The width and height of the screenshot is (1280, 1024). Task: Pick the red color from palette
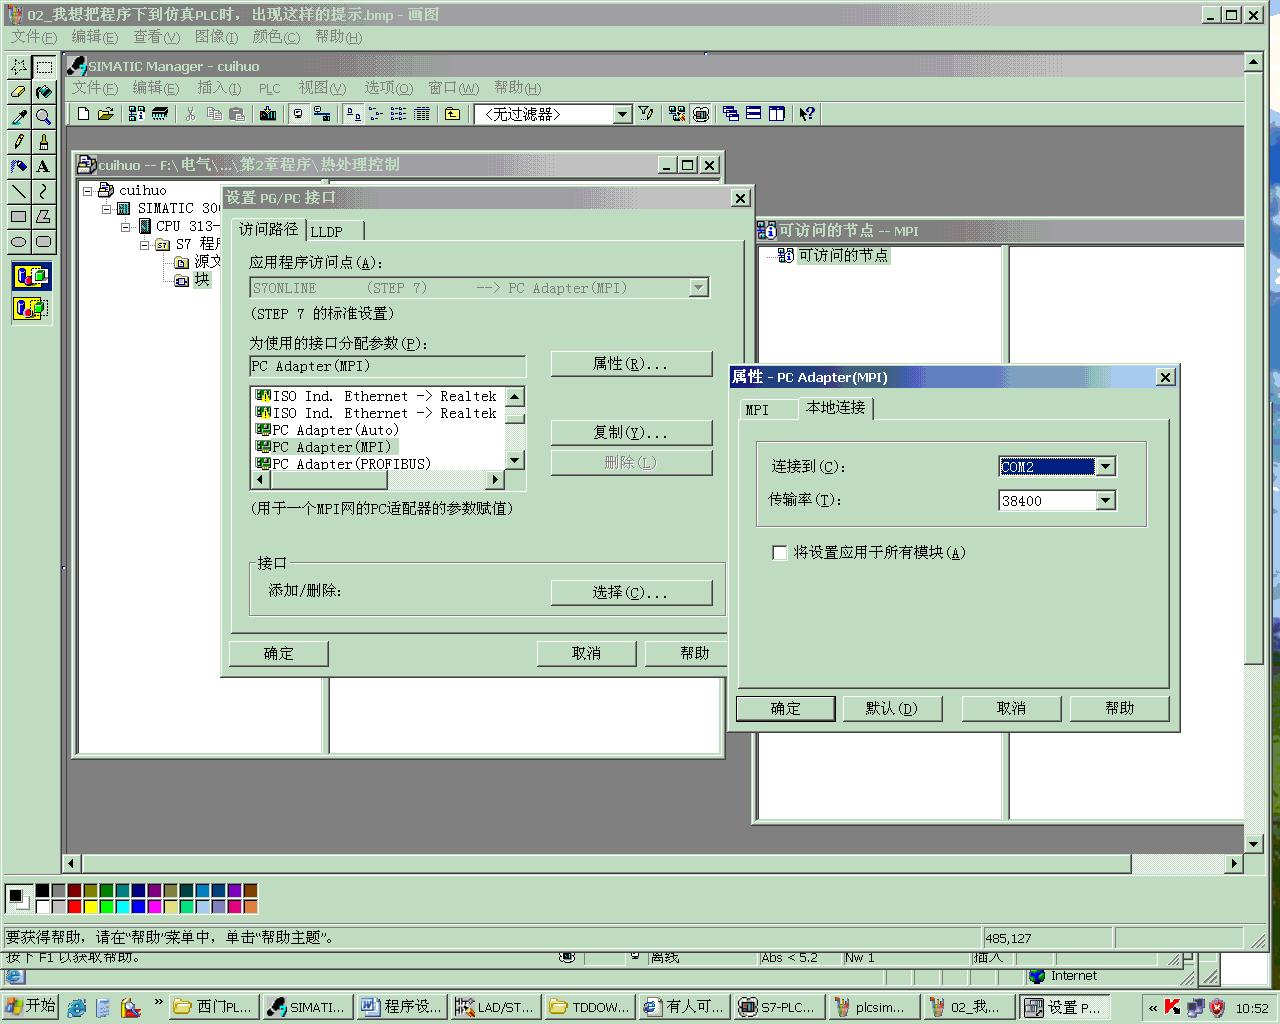pos(74,907)
